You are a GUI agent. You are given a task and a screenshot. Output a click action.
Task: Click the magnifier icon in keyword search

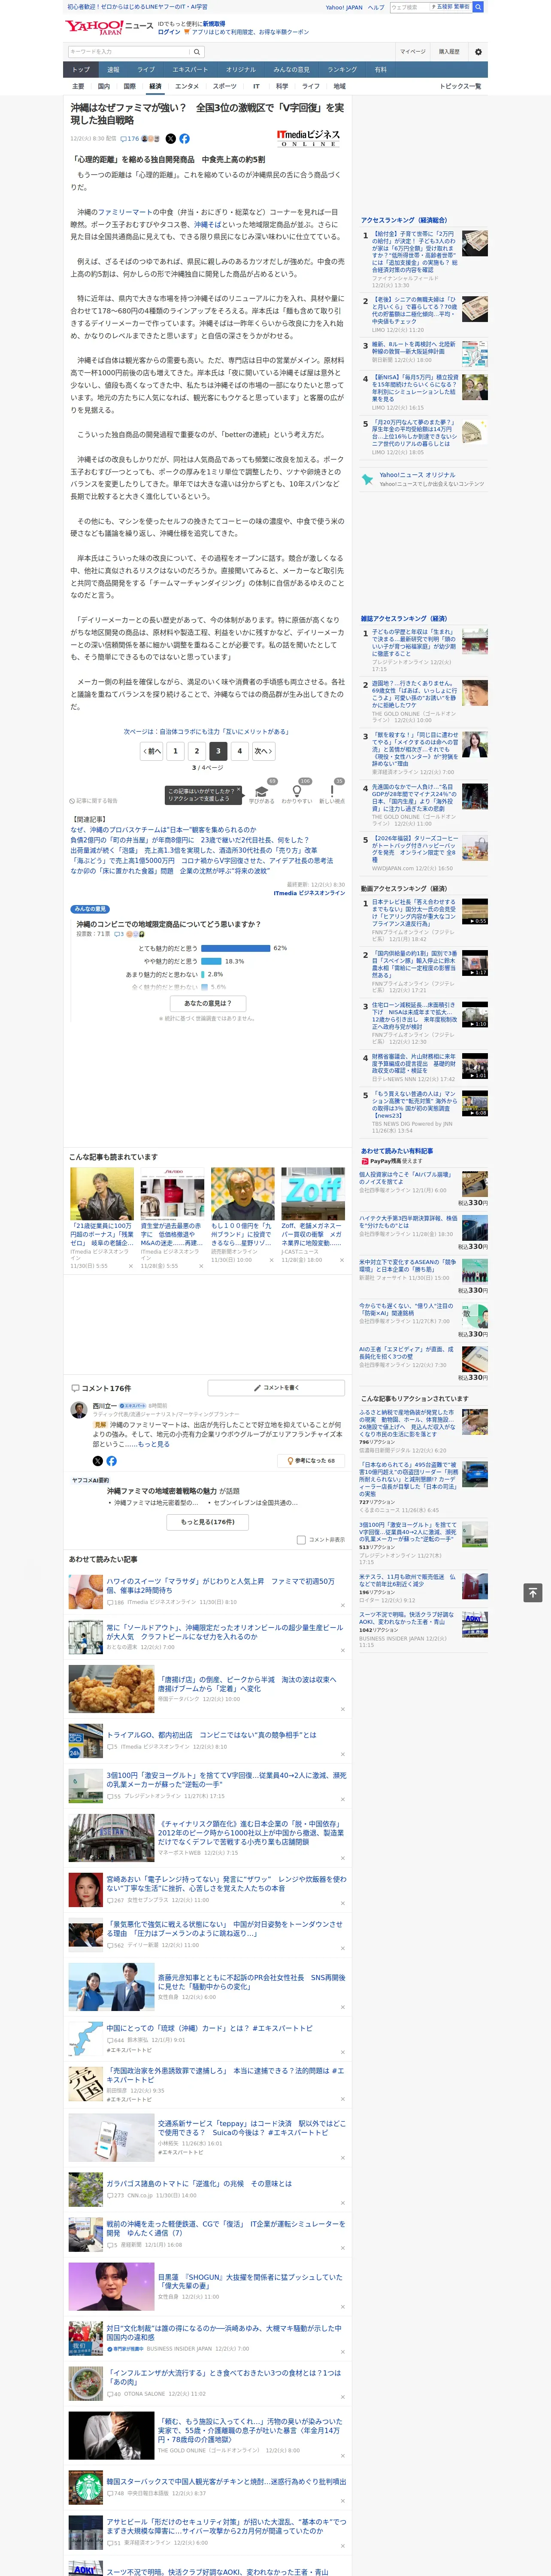coord(197,51)
